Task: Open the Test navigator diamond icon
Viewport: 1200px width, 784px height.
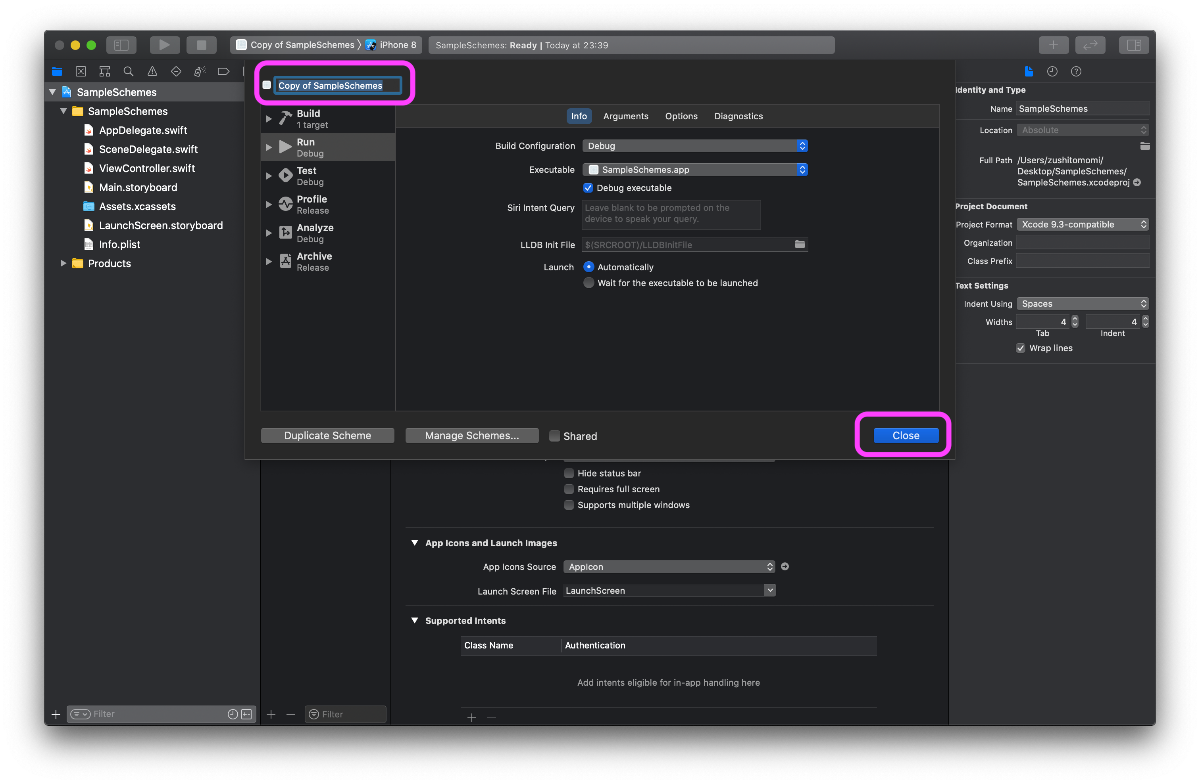Action: (176, 71)
